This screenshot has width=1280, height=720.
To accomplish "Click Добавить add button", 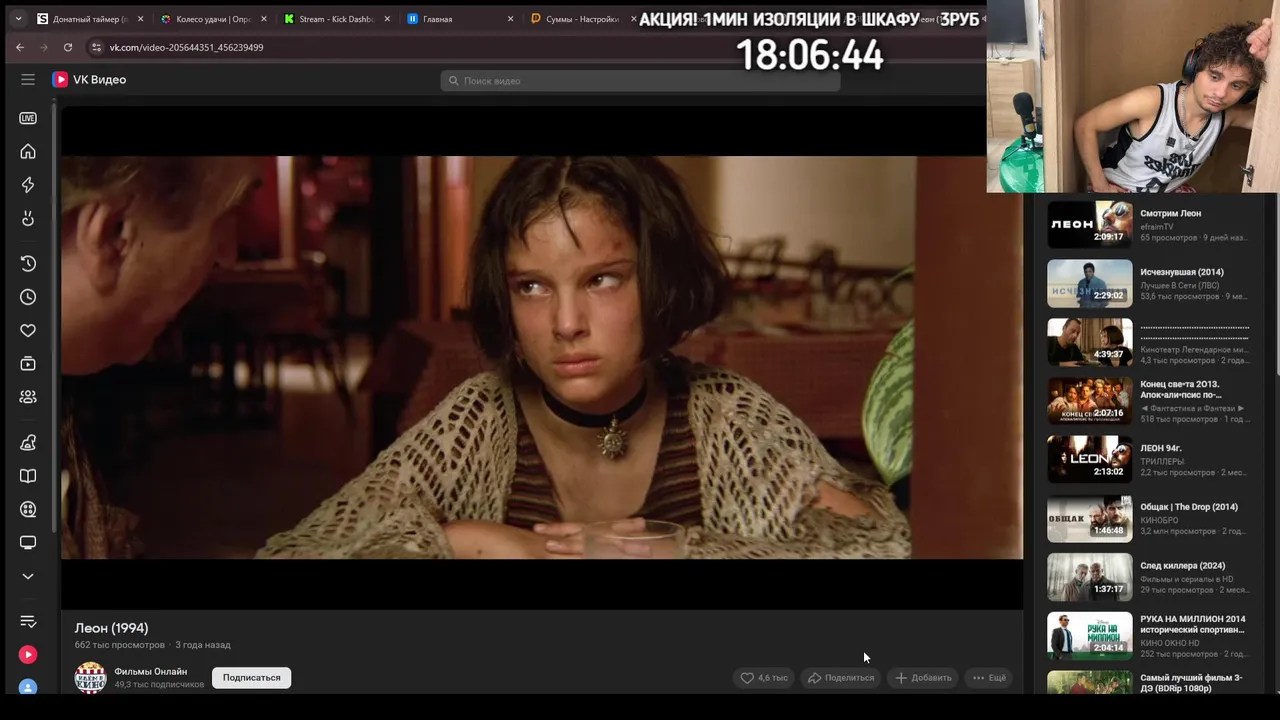I will click(923, 678).
